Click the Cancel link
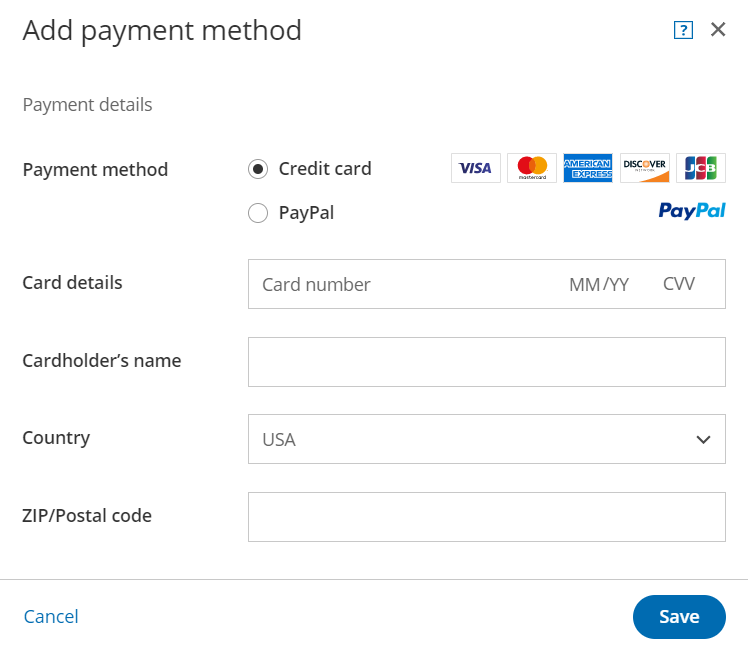 [51, 617]
